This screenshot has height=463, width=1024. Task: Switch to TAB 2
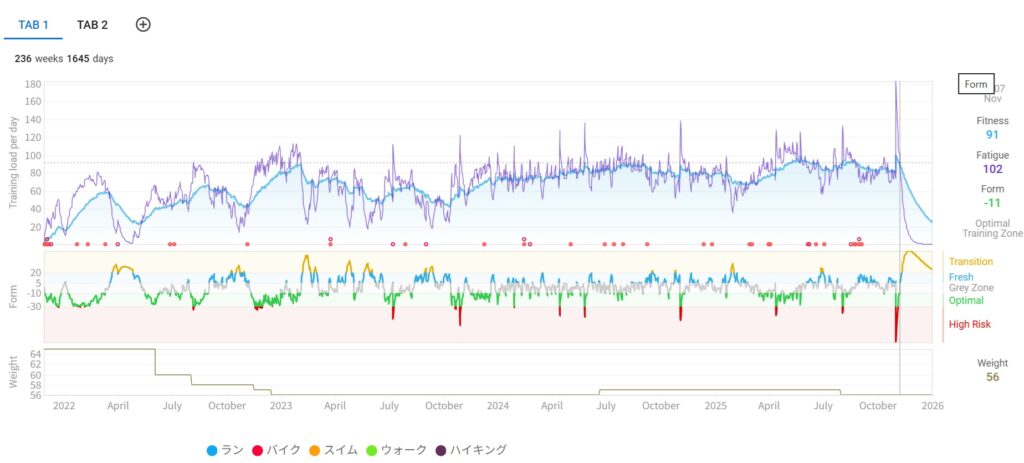click(x=92, y=25)
